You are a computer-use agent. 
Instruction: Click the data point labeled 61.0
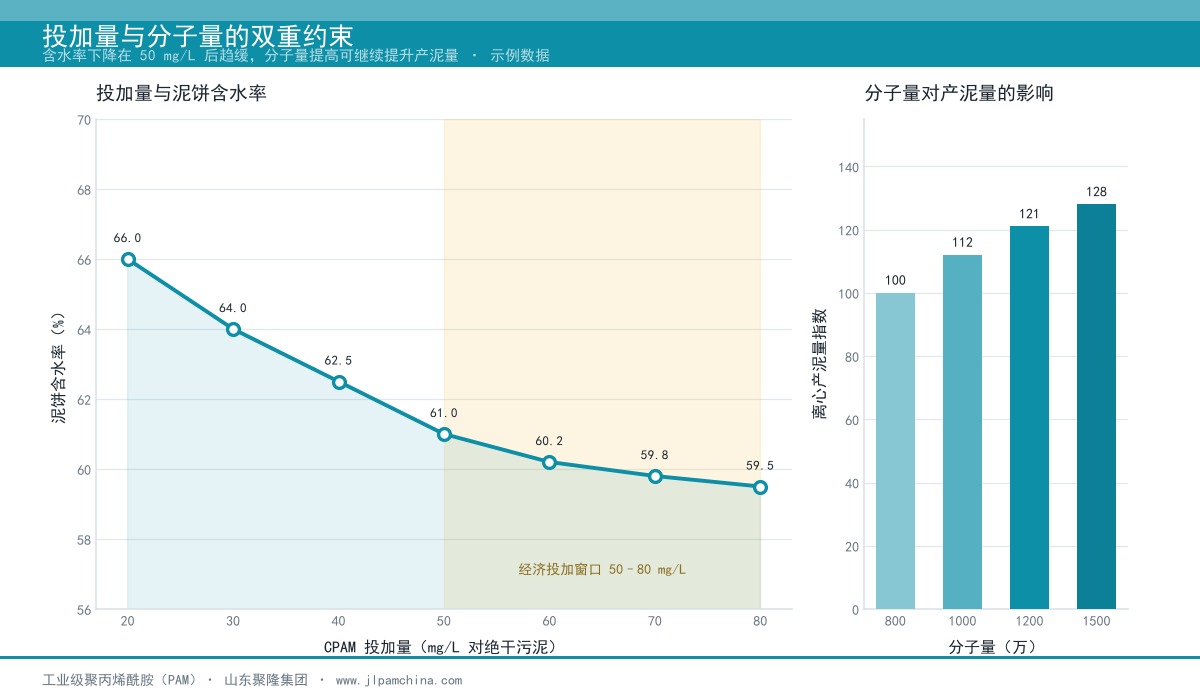click(444, 434)
